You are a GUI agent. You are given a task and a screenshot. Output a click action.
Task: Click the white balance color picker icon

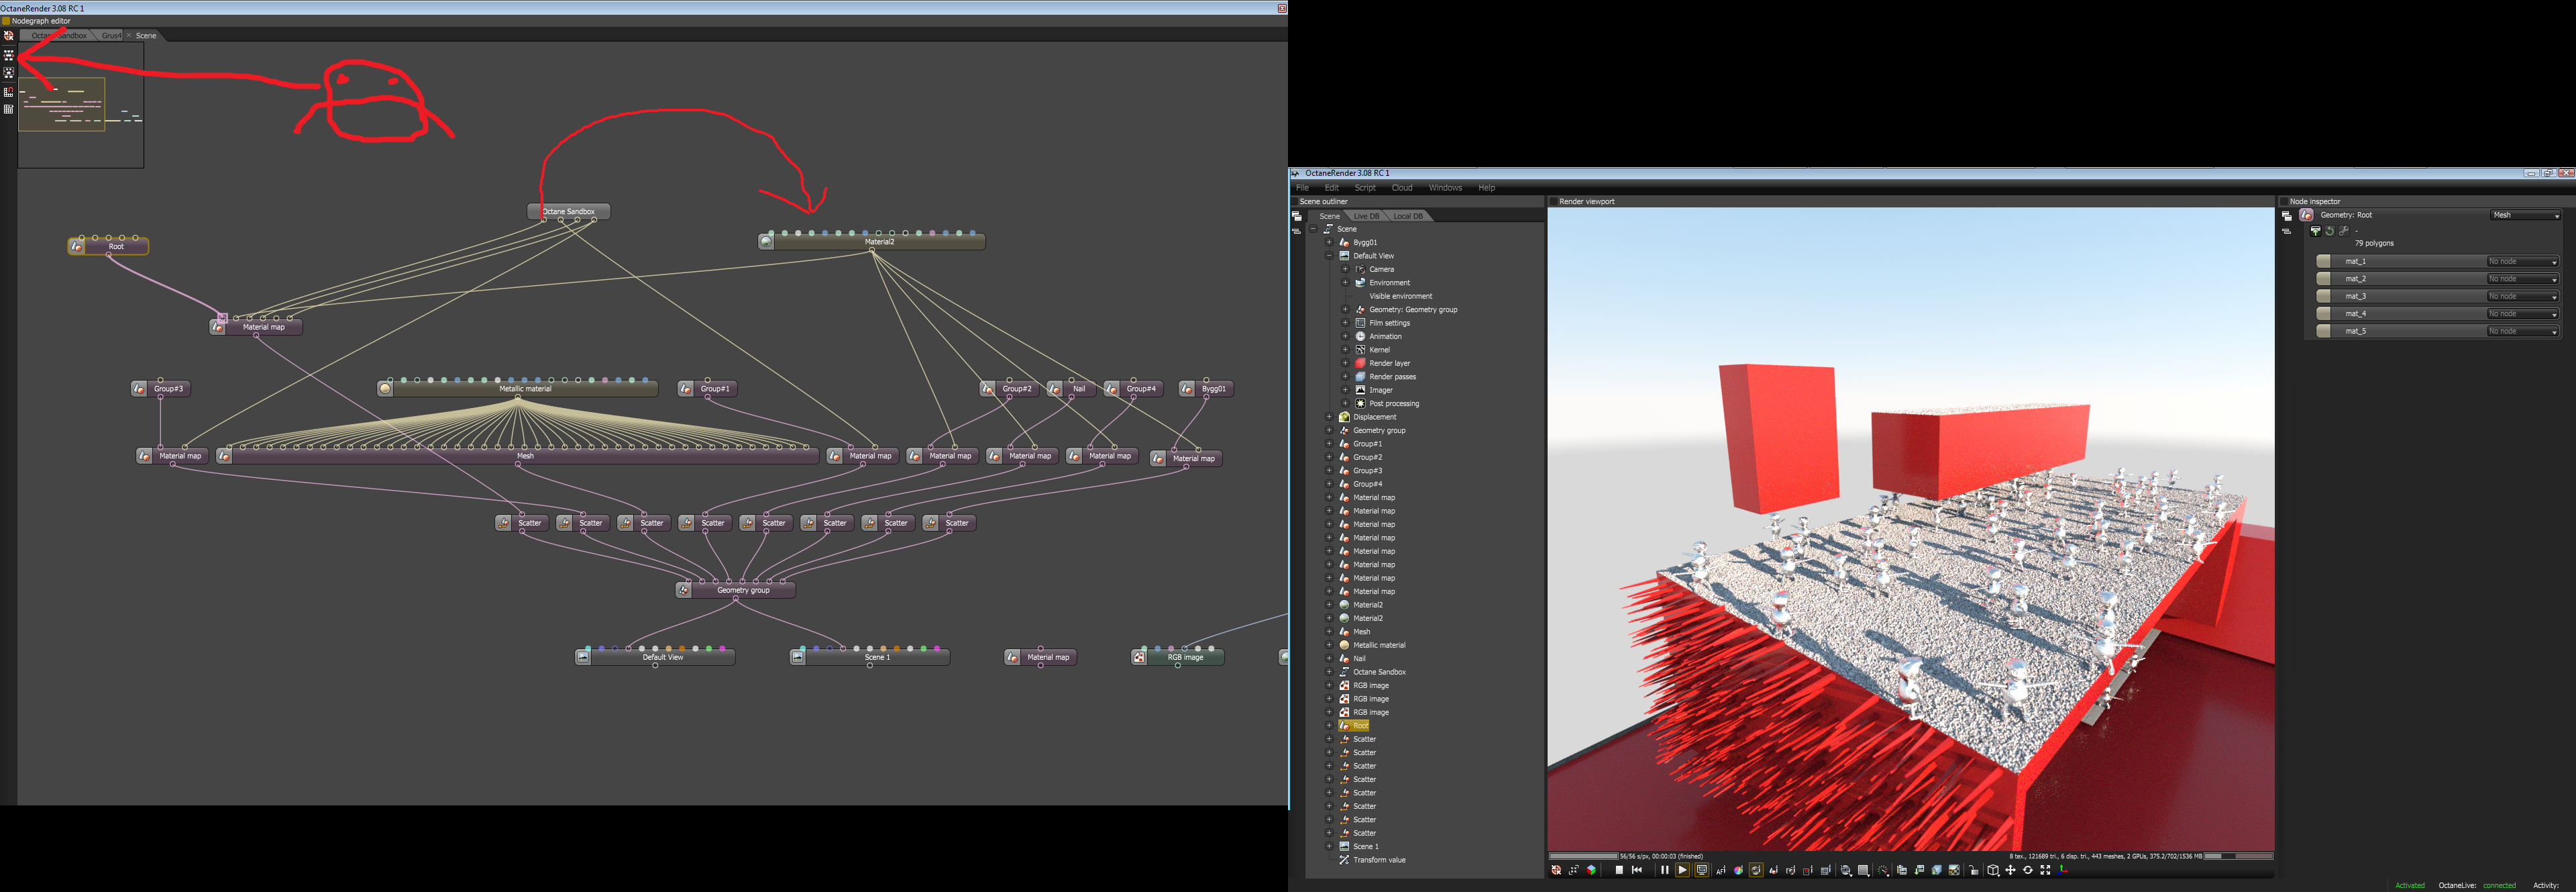point(1739,870)
